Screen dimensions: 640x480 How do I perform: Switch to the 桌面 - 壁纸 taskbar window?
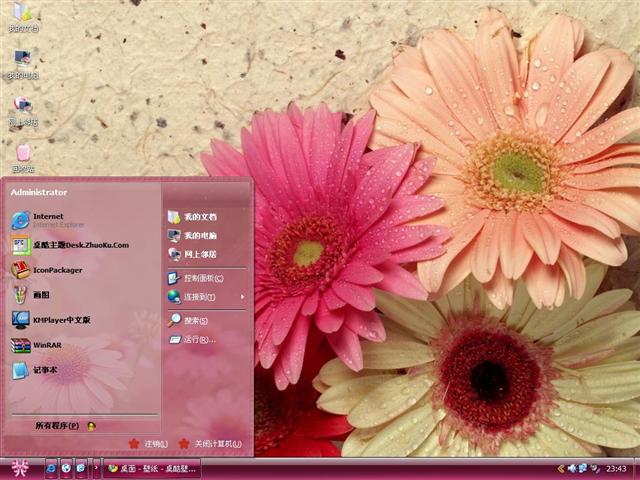[150, 468]
